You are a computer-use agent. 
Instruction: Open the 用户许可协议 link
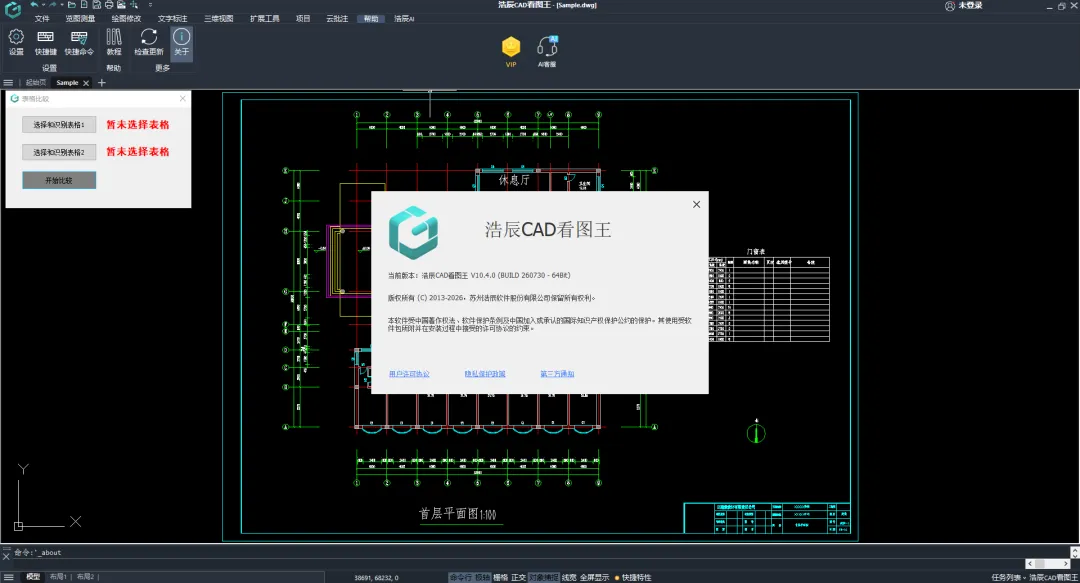tap(409, 374)
